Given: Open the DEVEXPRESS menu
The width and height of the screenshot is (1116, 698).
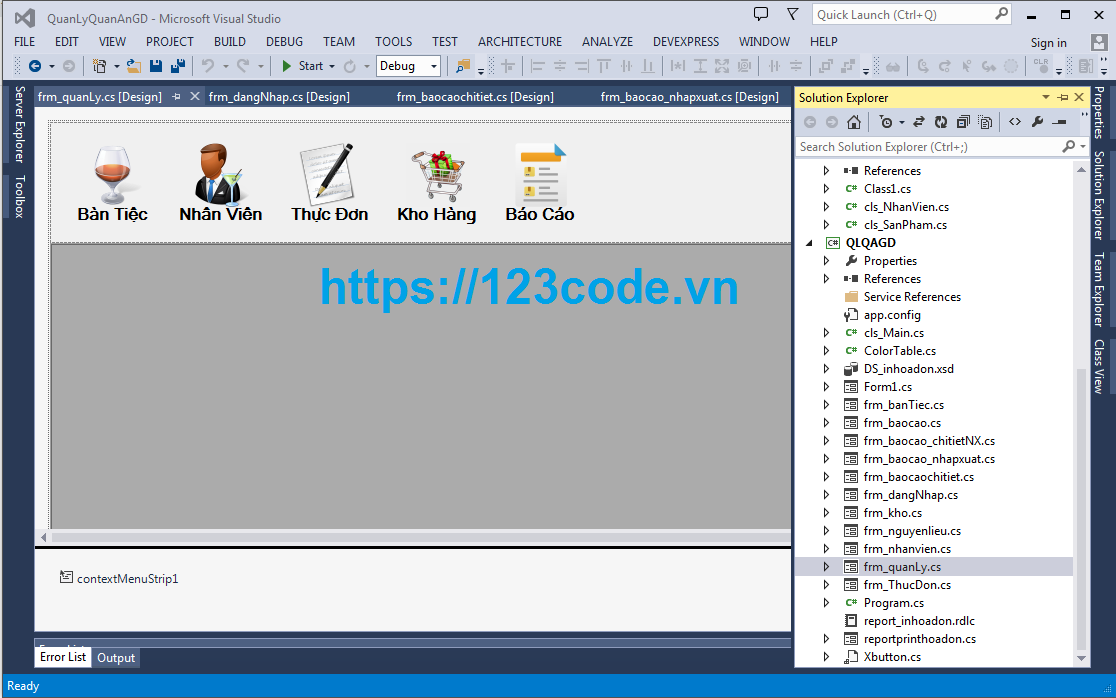Looking at the screenshot, I should click(685, 41).
